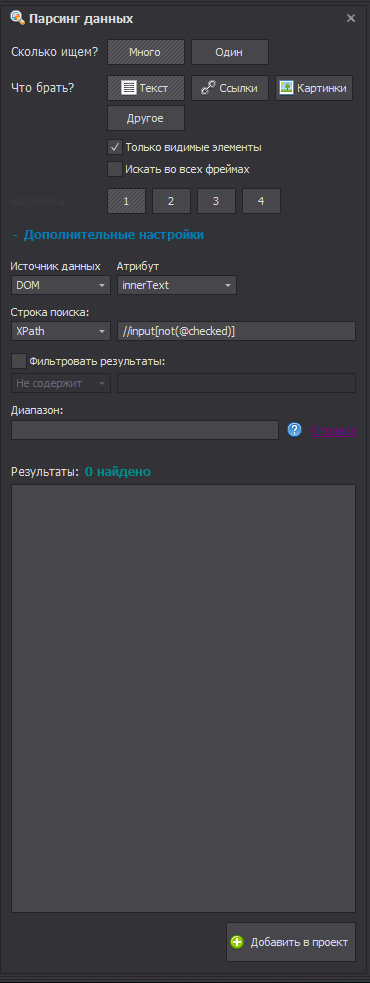Click the Добавить в проект button
The height and width of the screenshot is (983, 370).
[x=291, y=942]
